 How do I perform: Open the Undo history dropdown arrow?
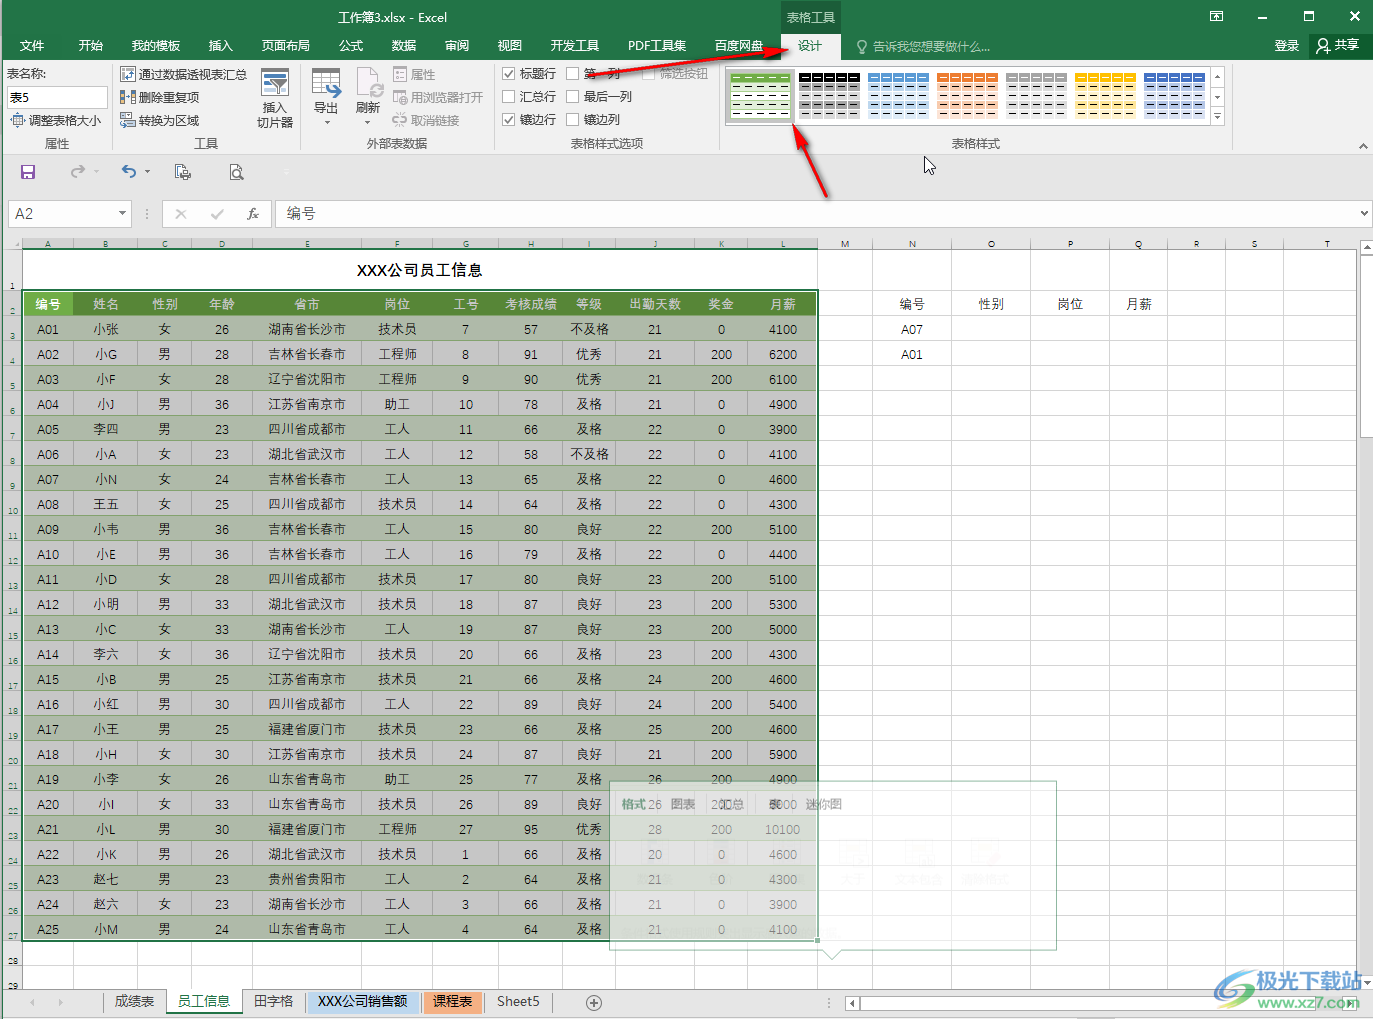[x=148, y=172]
